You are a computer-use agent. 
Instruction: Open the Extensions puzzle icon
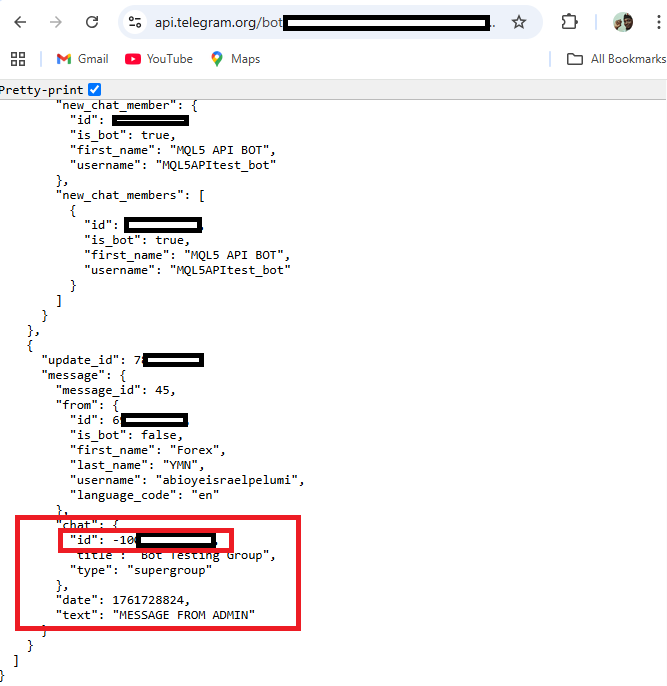[x=569, y=22]
